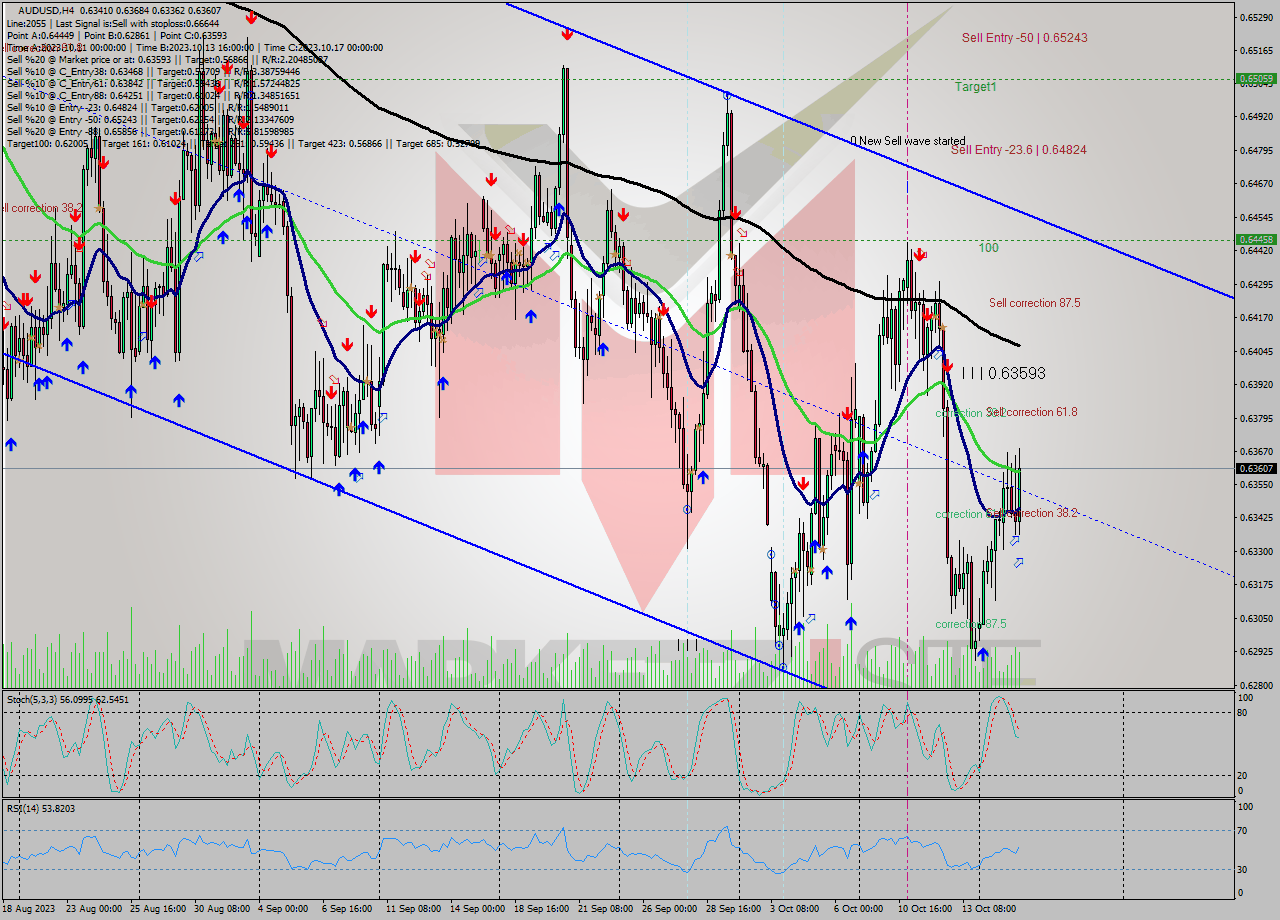Click the Stochastic scale value 20

coord(1241,775)
